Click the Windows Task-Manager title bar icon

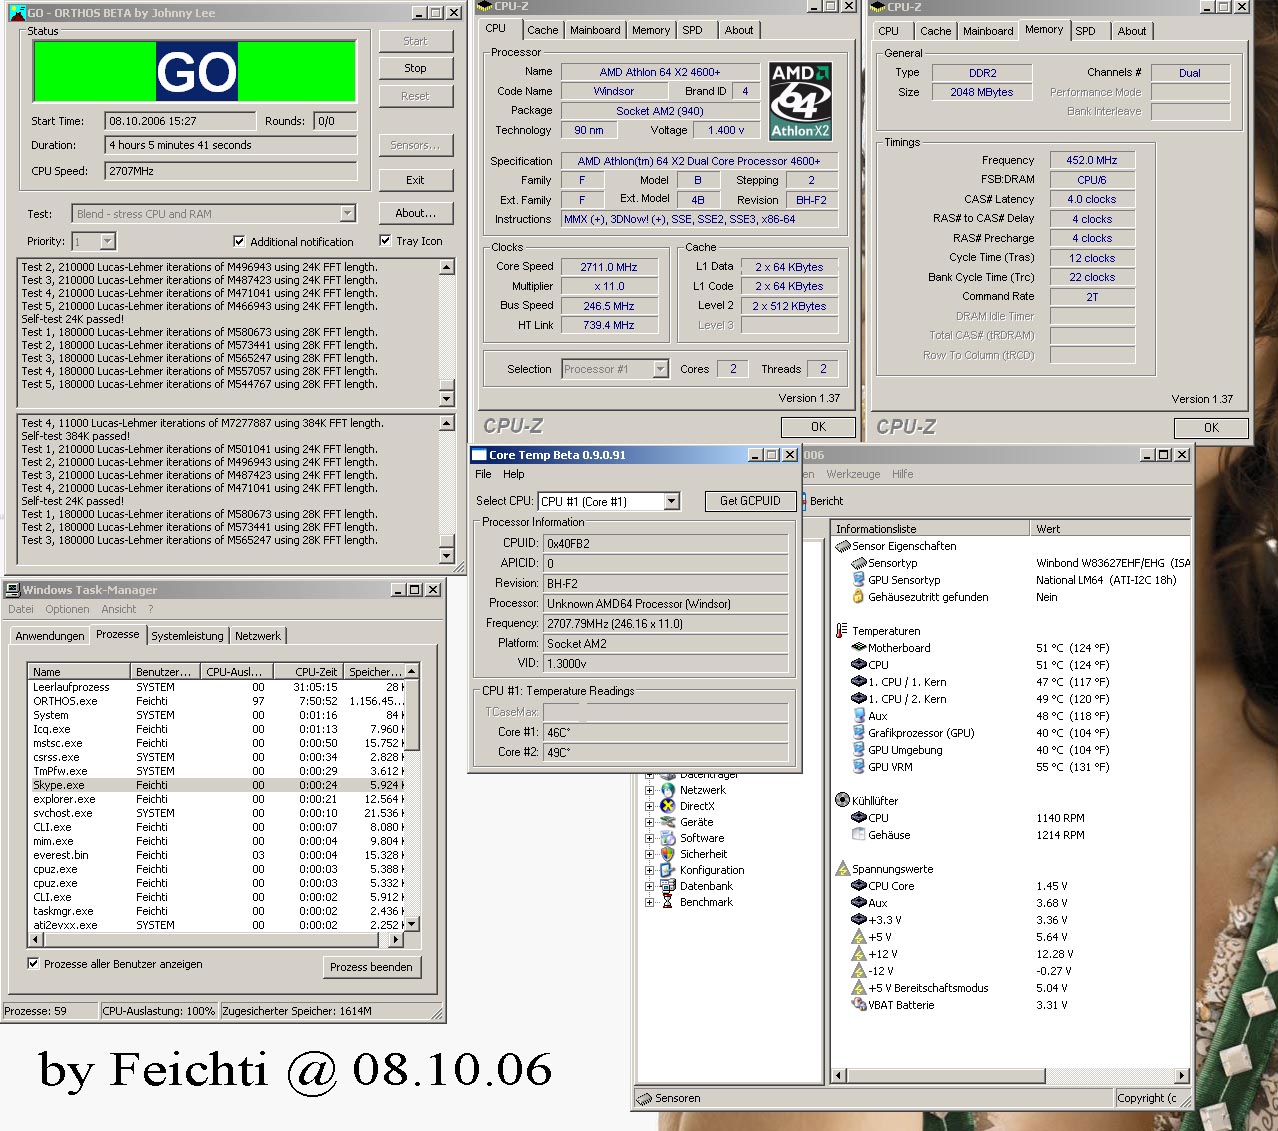[x=13, y=590]
